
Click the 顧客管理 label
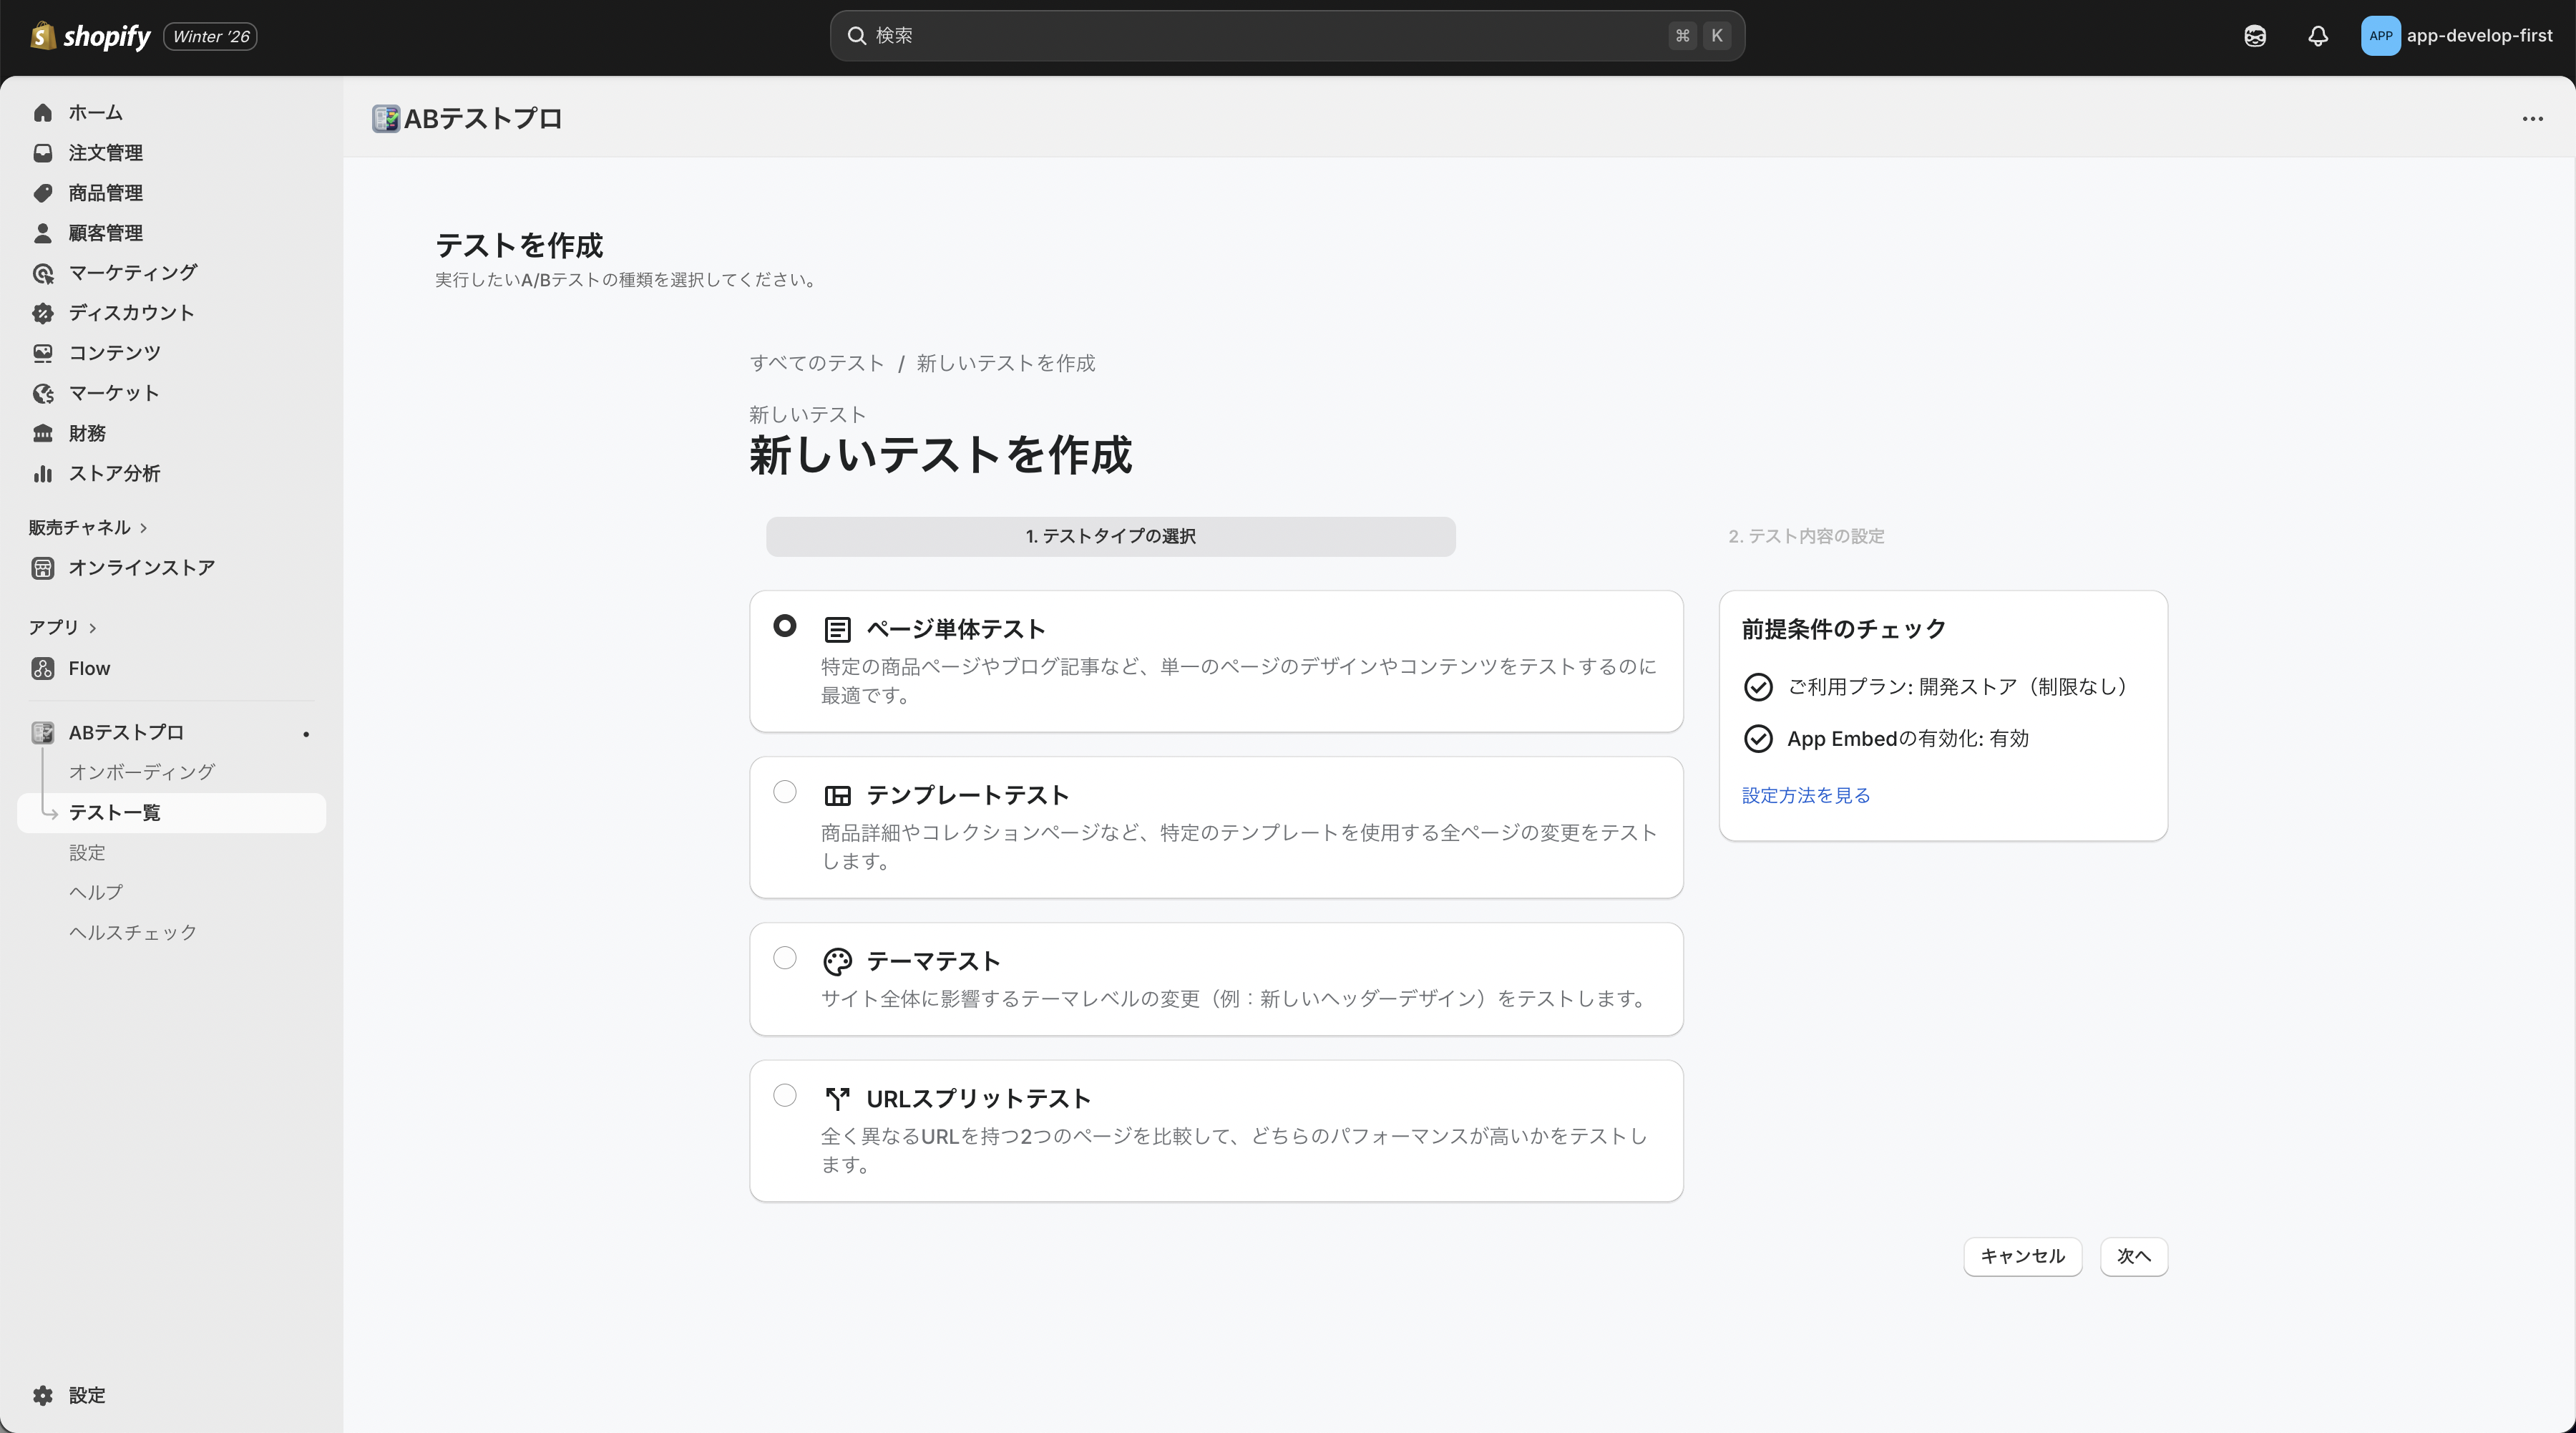(105, 233)
